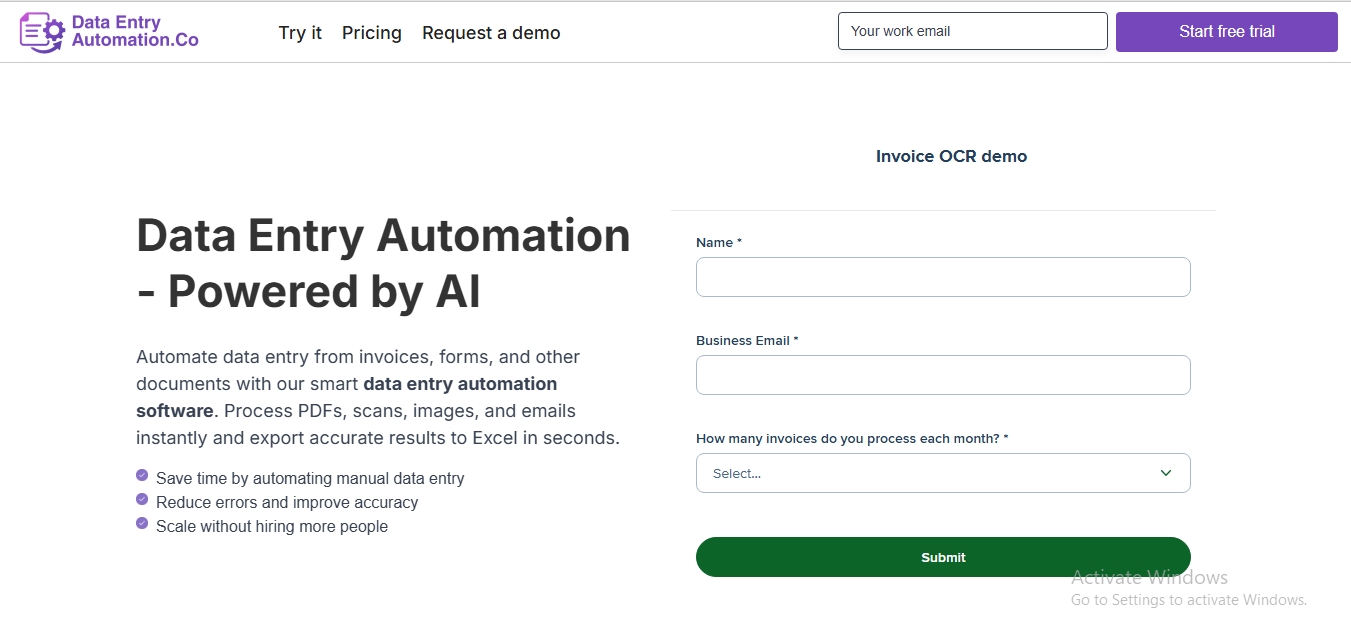The height and width of the screenshot is (630, 1351).
Task: Click the checkmark bullet beside "Reduce errors"
Action: [142, 499]
